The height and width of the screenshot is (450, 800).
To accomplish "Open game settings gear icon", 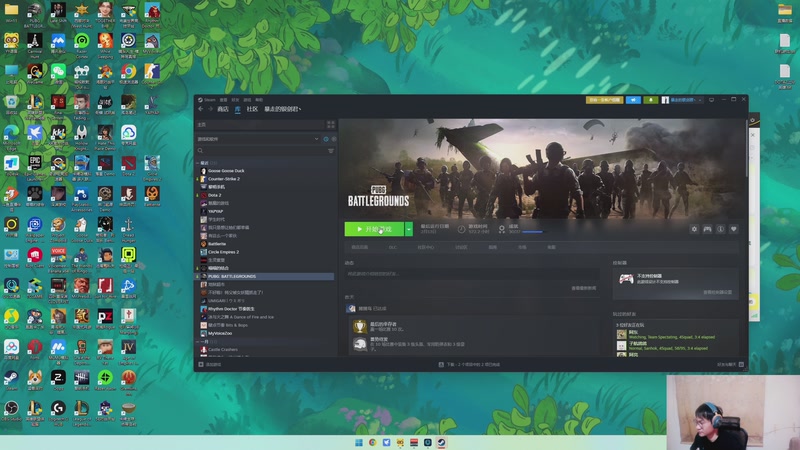I will 694,229.
